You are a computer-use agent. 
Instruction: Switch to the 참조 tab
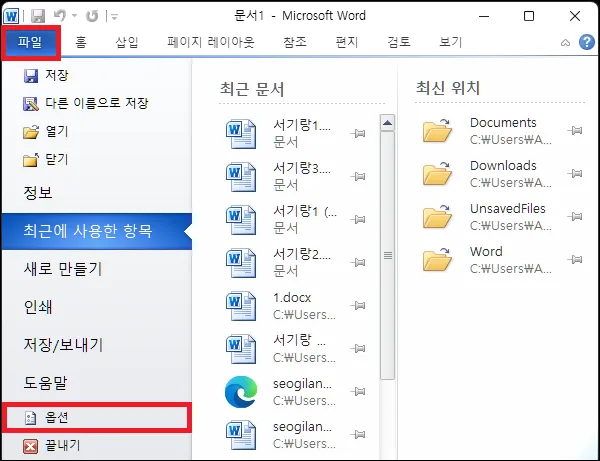(295, 42)
